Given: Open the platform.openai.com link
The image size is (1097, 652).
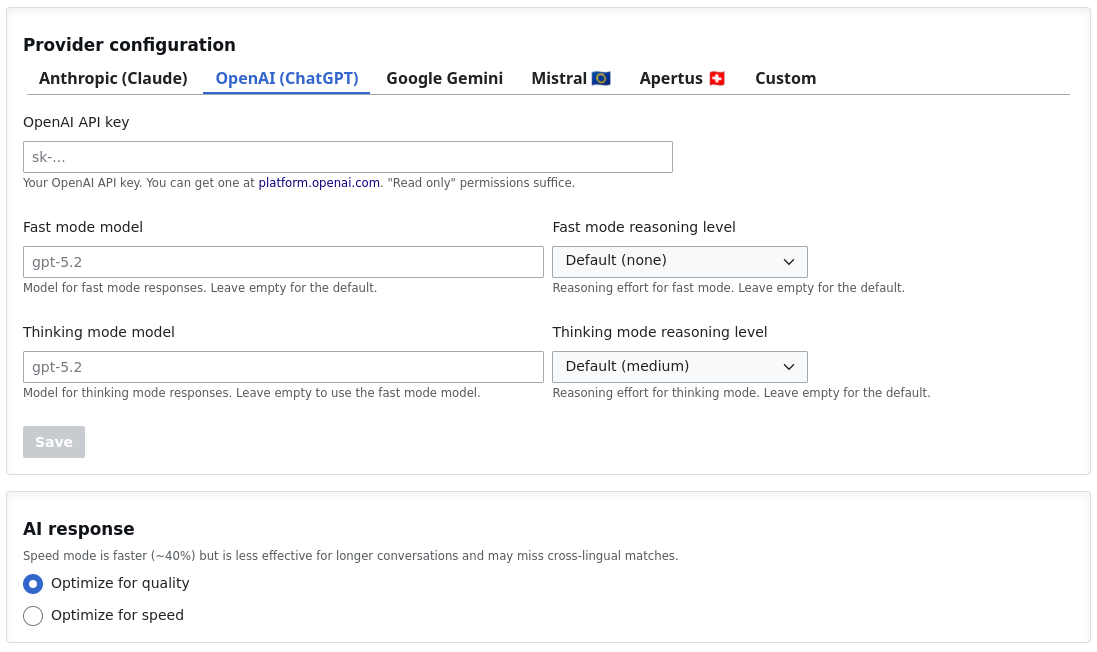Looking at the screenshot, I should [319, 183].
